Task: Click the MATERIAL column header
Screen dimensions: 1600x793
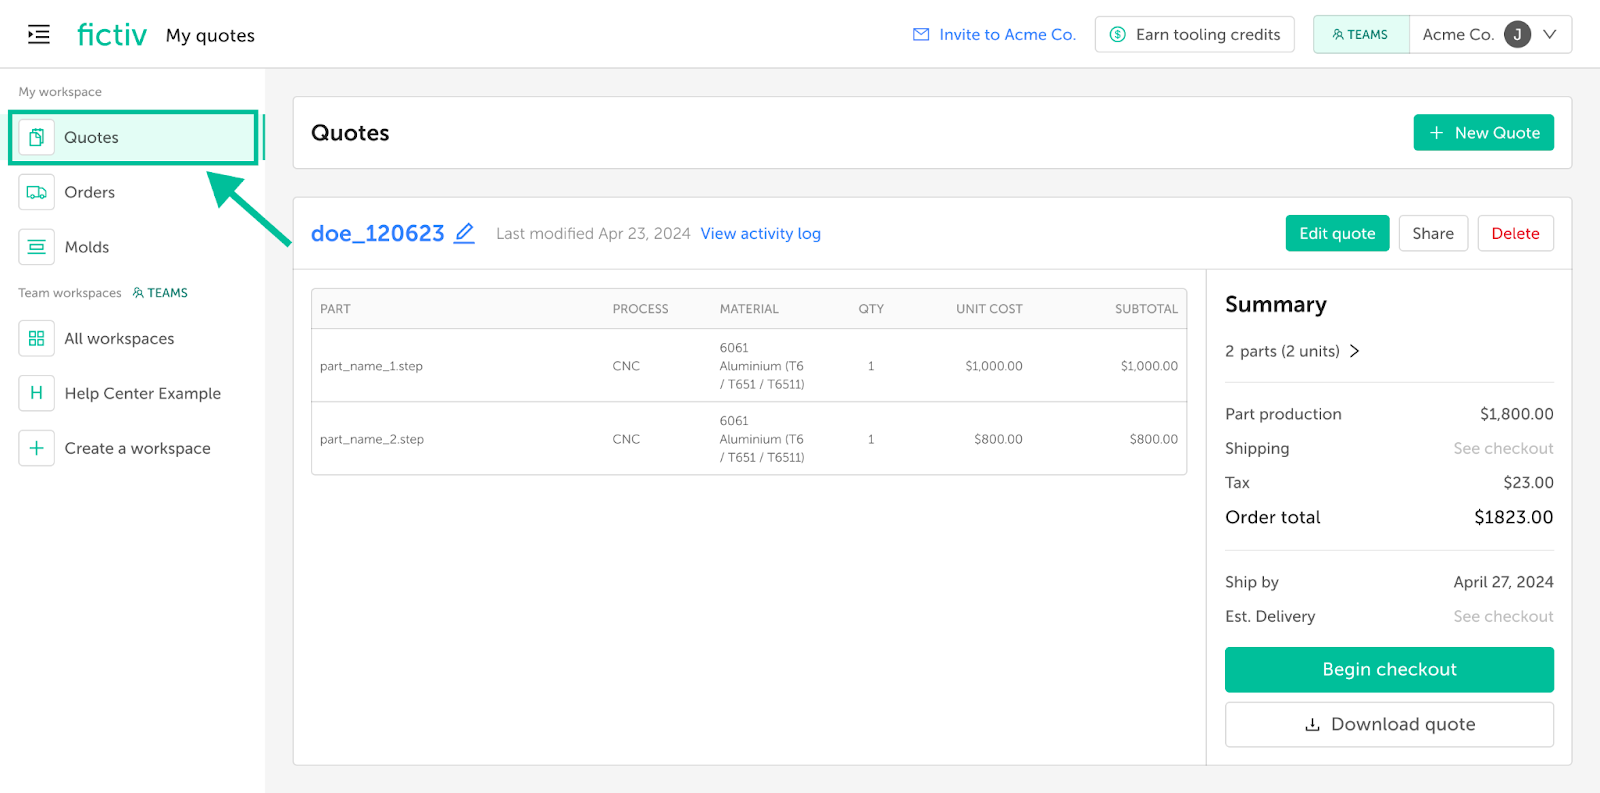Action: [x=749, y=309]
